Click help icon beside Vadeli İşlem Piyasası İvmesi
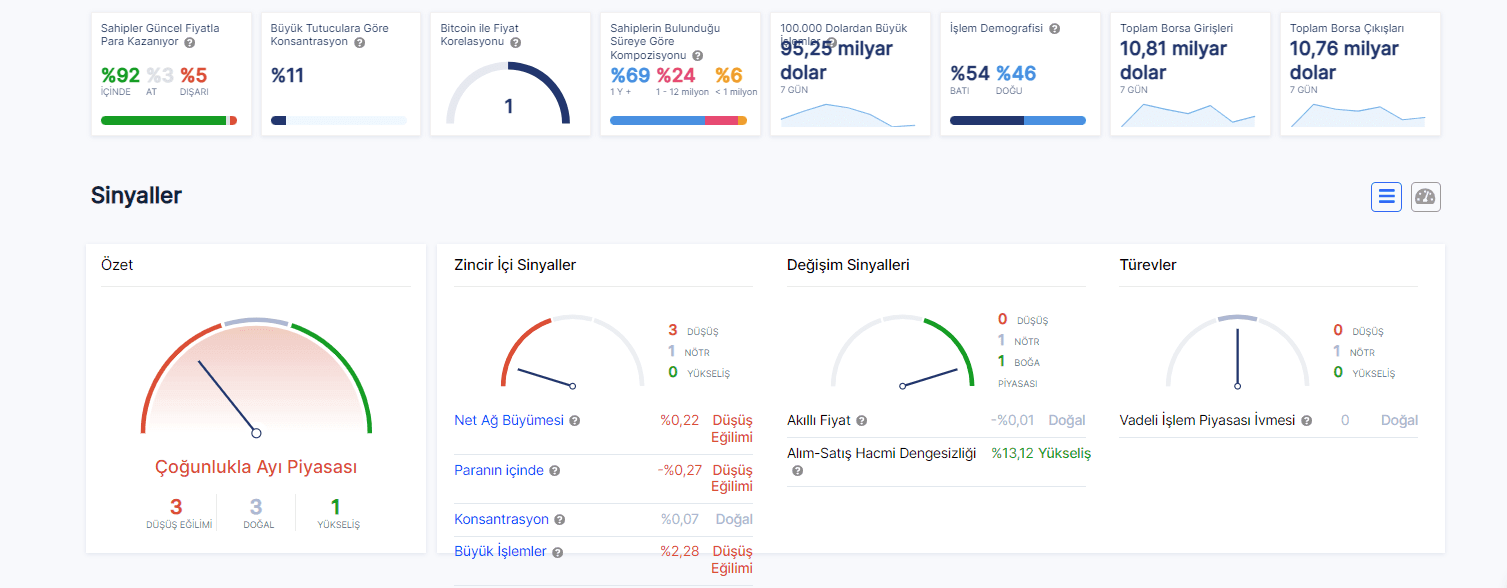This screenshot has height=588, width=1507. point(1307,421)
